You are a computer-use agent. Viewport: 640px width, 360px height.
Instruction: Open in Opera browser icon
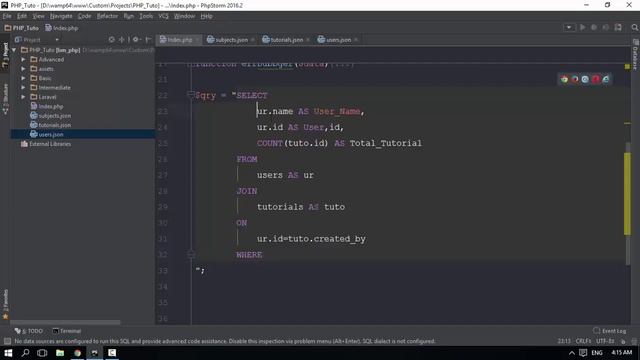tap(596, 80)
